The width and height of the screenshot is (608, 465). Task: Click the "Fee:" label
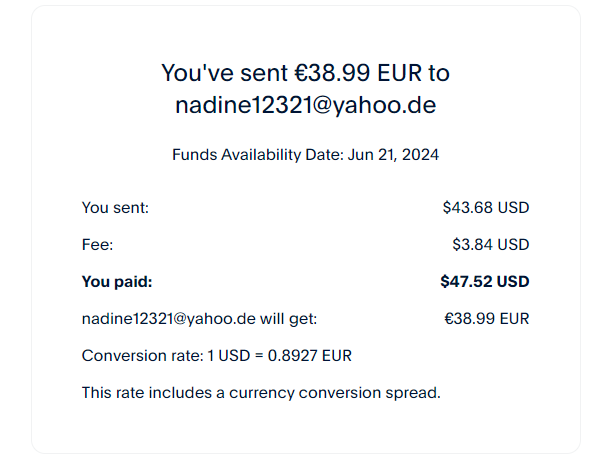[97, 245]
